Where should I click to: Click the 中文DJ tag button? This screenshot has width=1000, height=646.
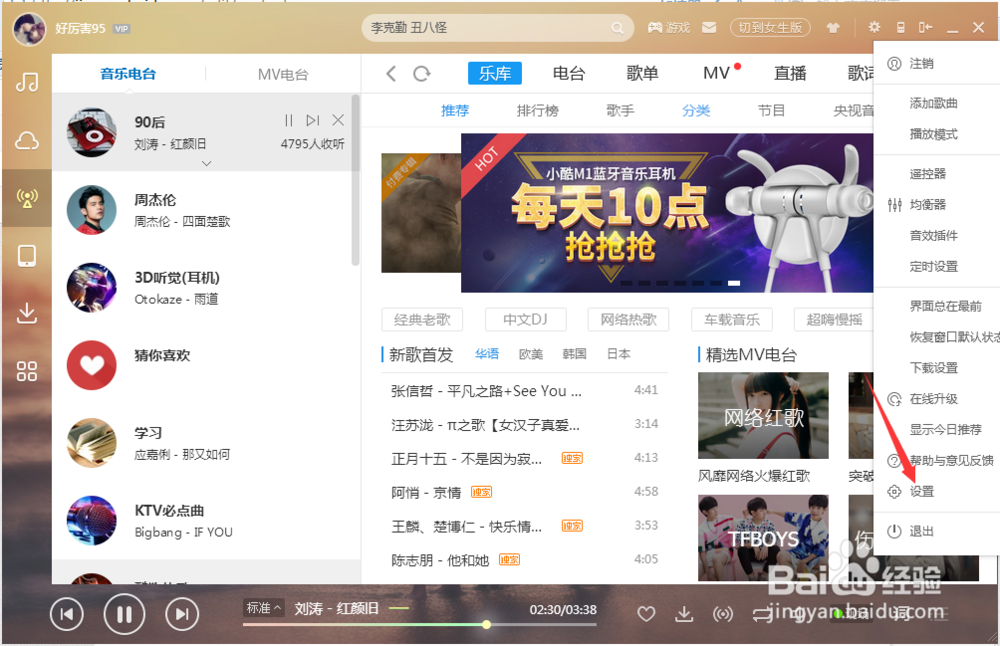pos(526,319)
